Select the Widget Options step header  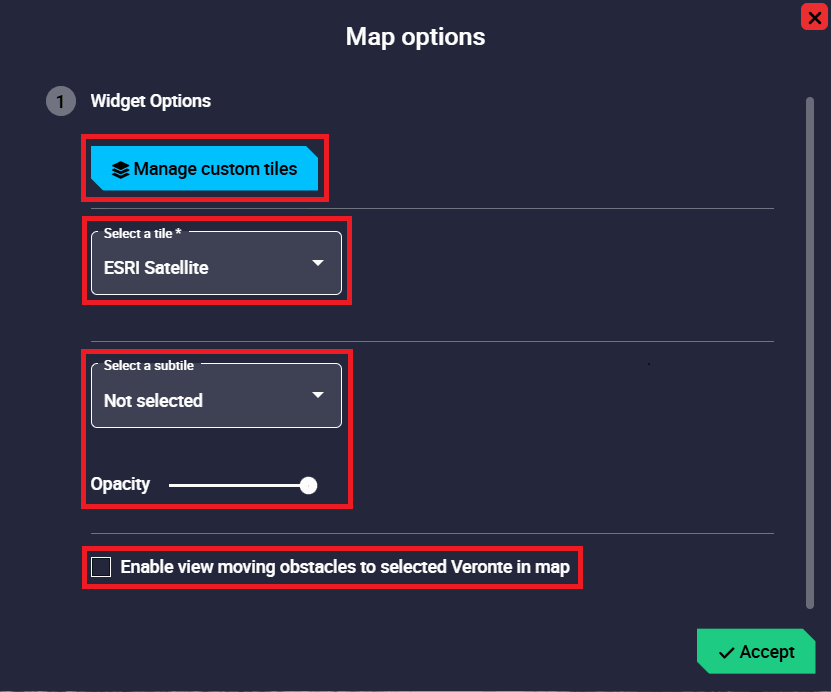[x=150, y=101]
